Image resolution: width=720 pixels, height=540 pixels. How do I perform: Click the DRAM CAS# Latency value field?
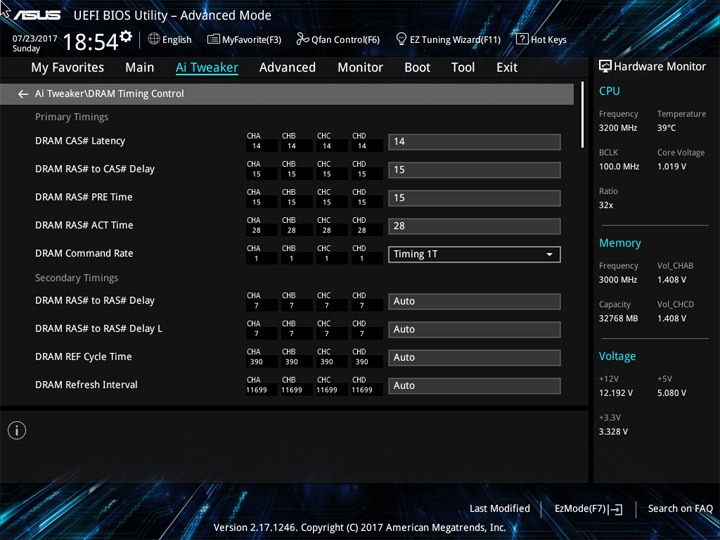pyautogui.click(x=474, y=142)
